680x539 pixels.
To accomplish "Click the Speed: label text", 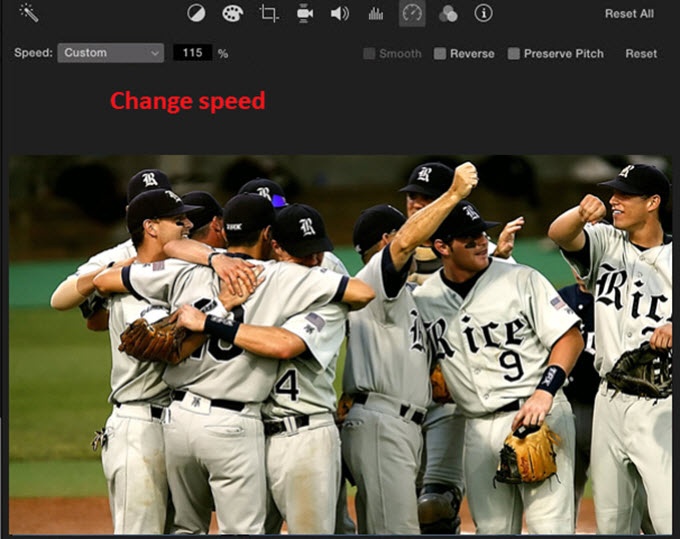I will 33,53.
